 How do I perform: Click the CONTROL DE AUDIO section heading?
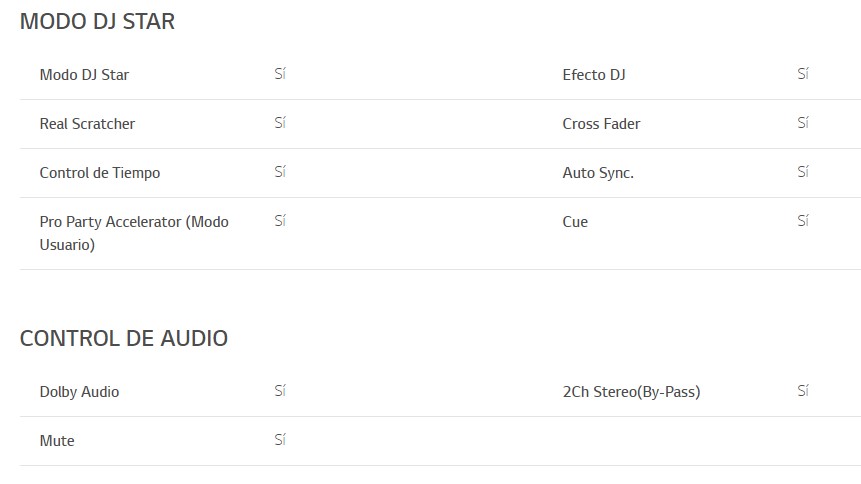point(124,338)
